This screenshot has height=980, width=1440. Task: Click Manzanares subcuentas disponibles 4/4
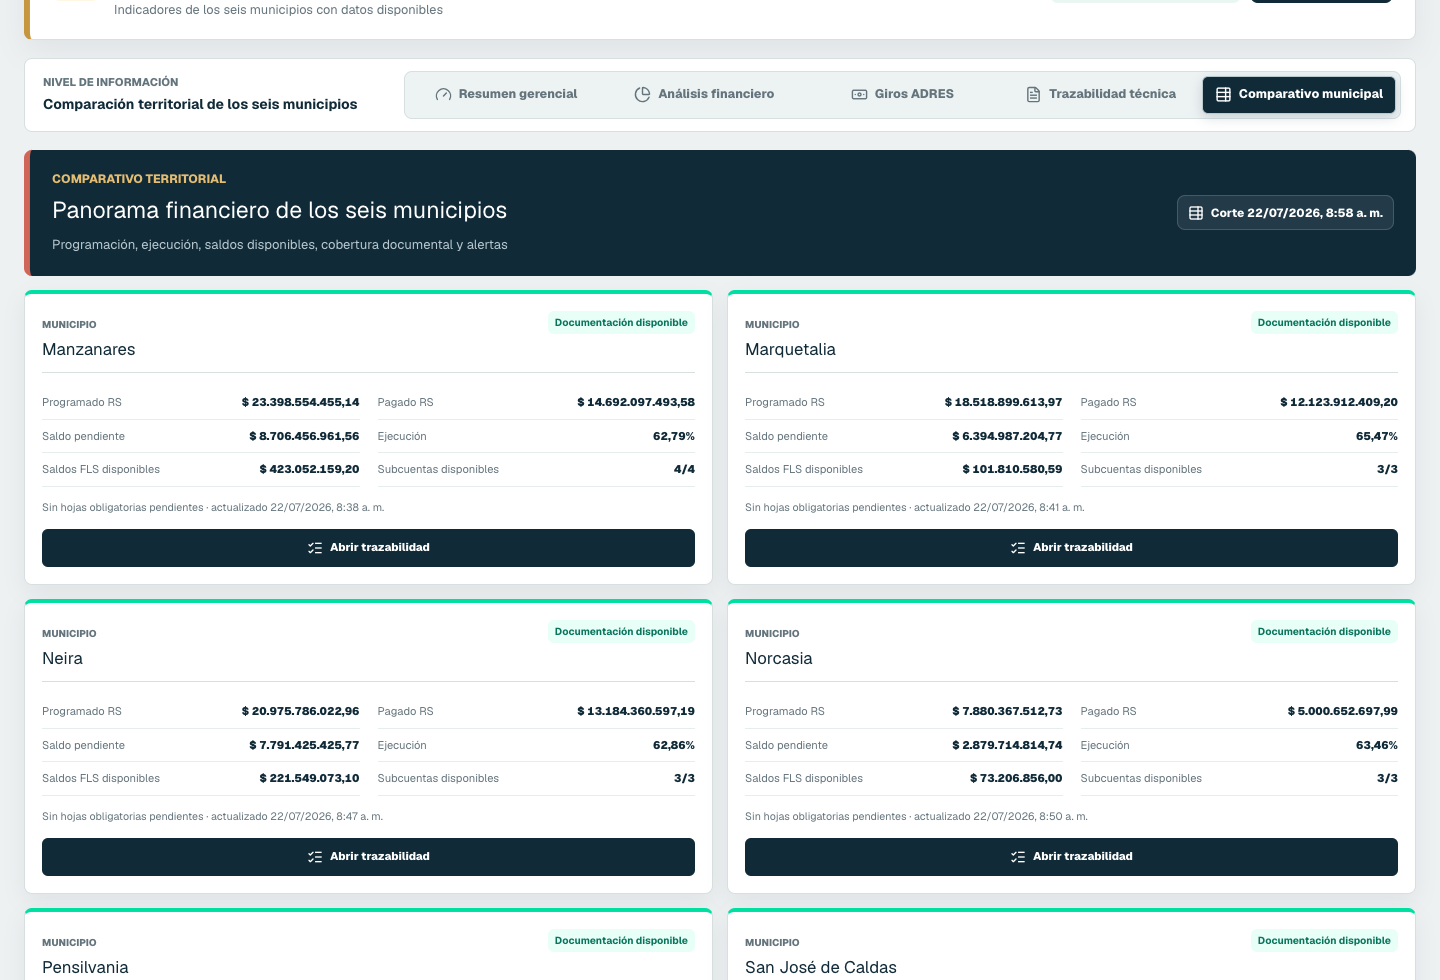tap(684, 469)
